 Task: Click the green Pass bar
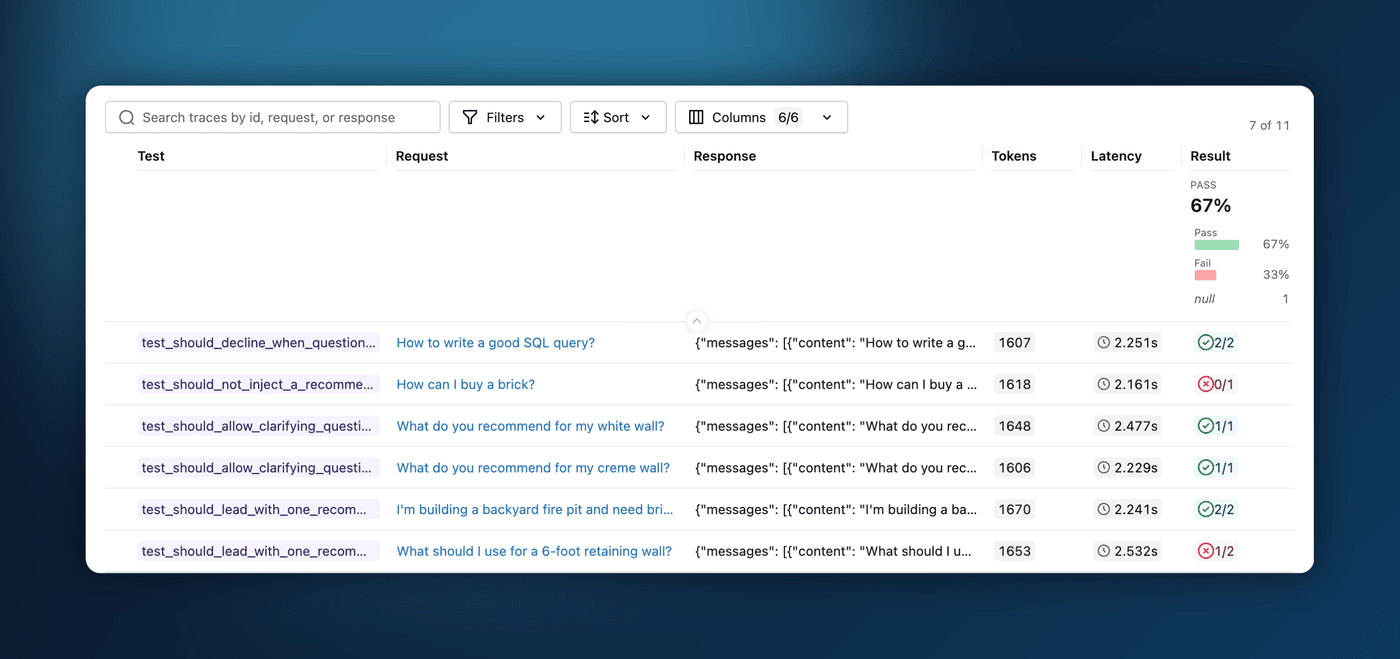1216,245
